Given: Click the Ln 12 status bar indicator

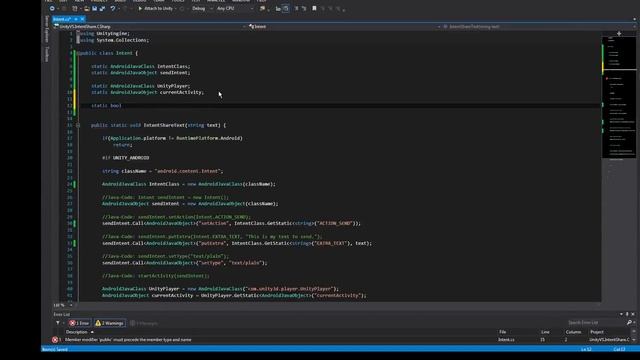Looking at the screenshot, I should (586, 349).
